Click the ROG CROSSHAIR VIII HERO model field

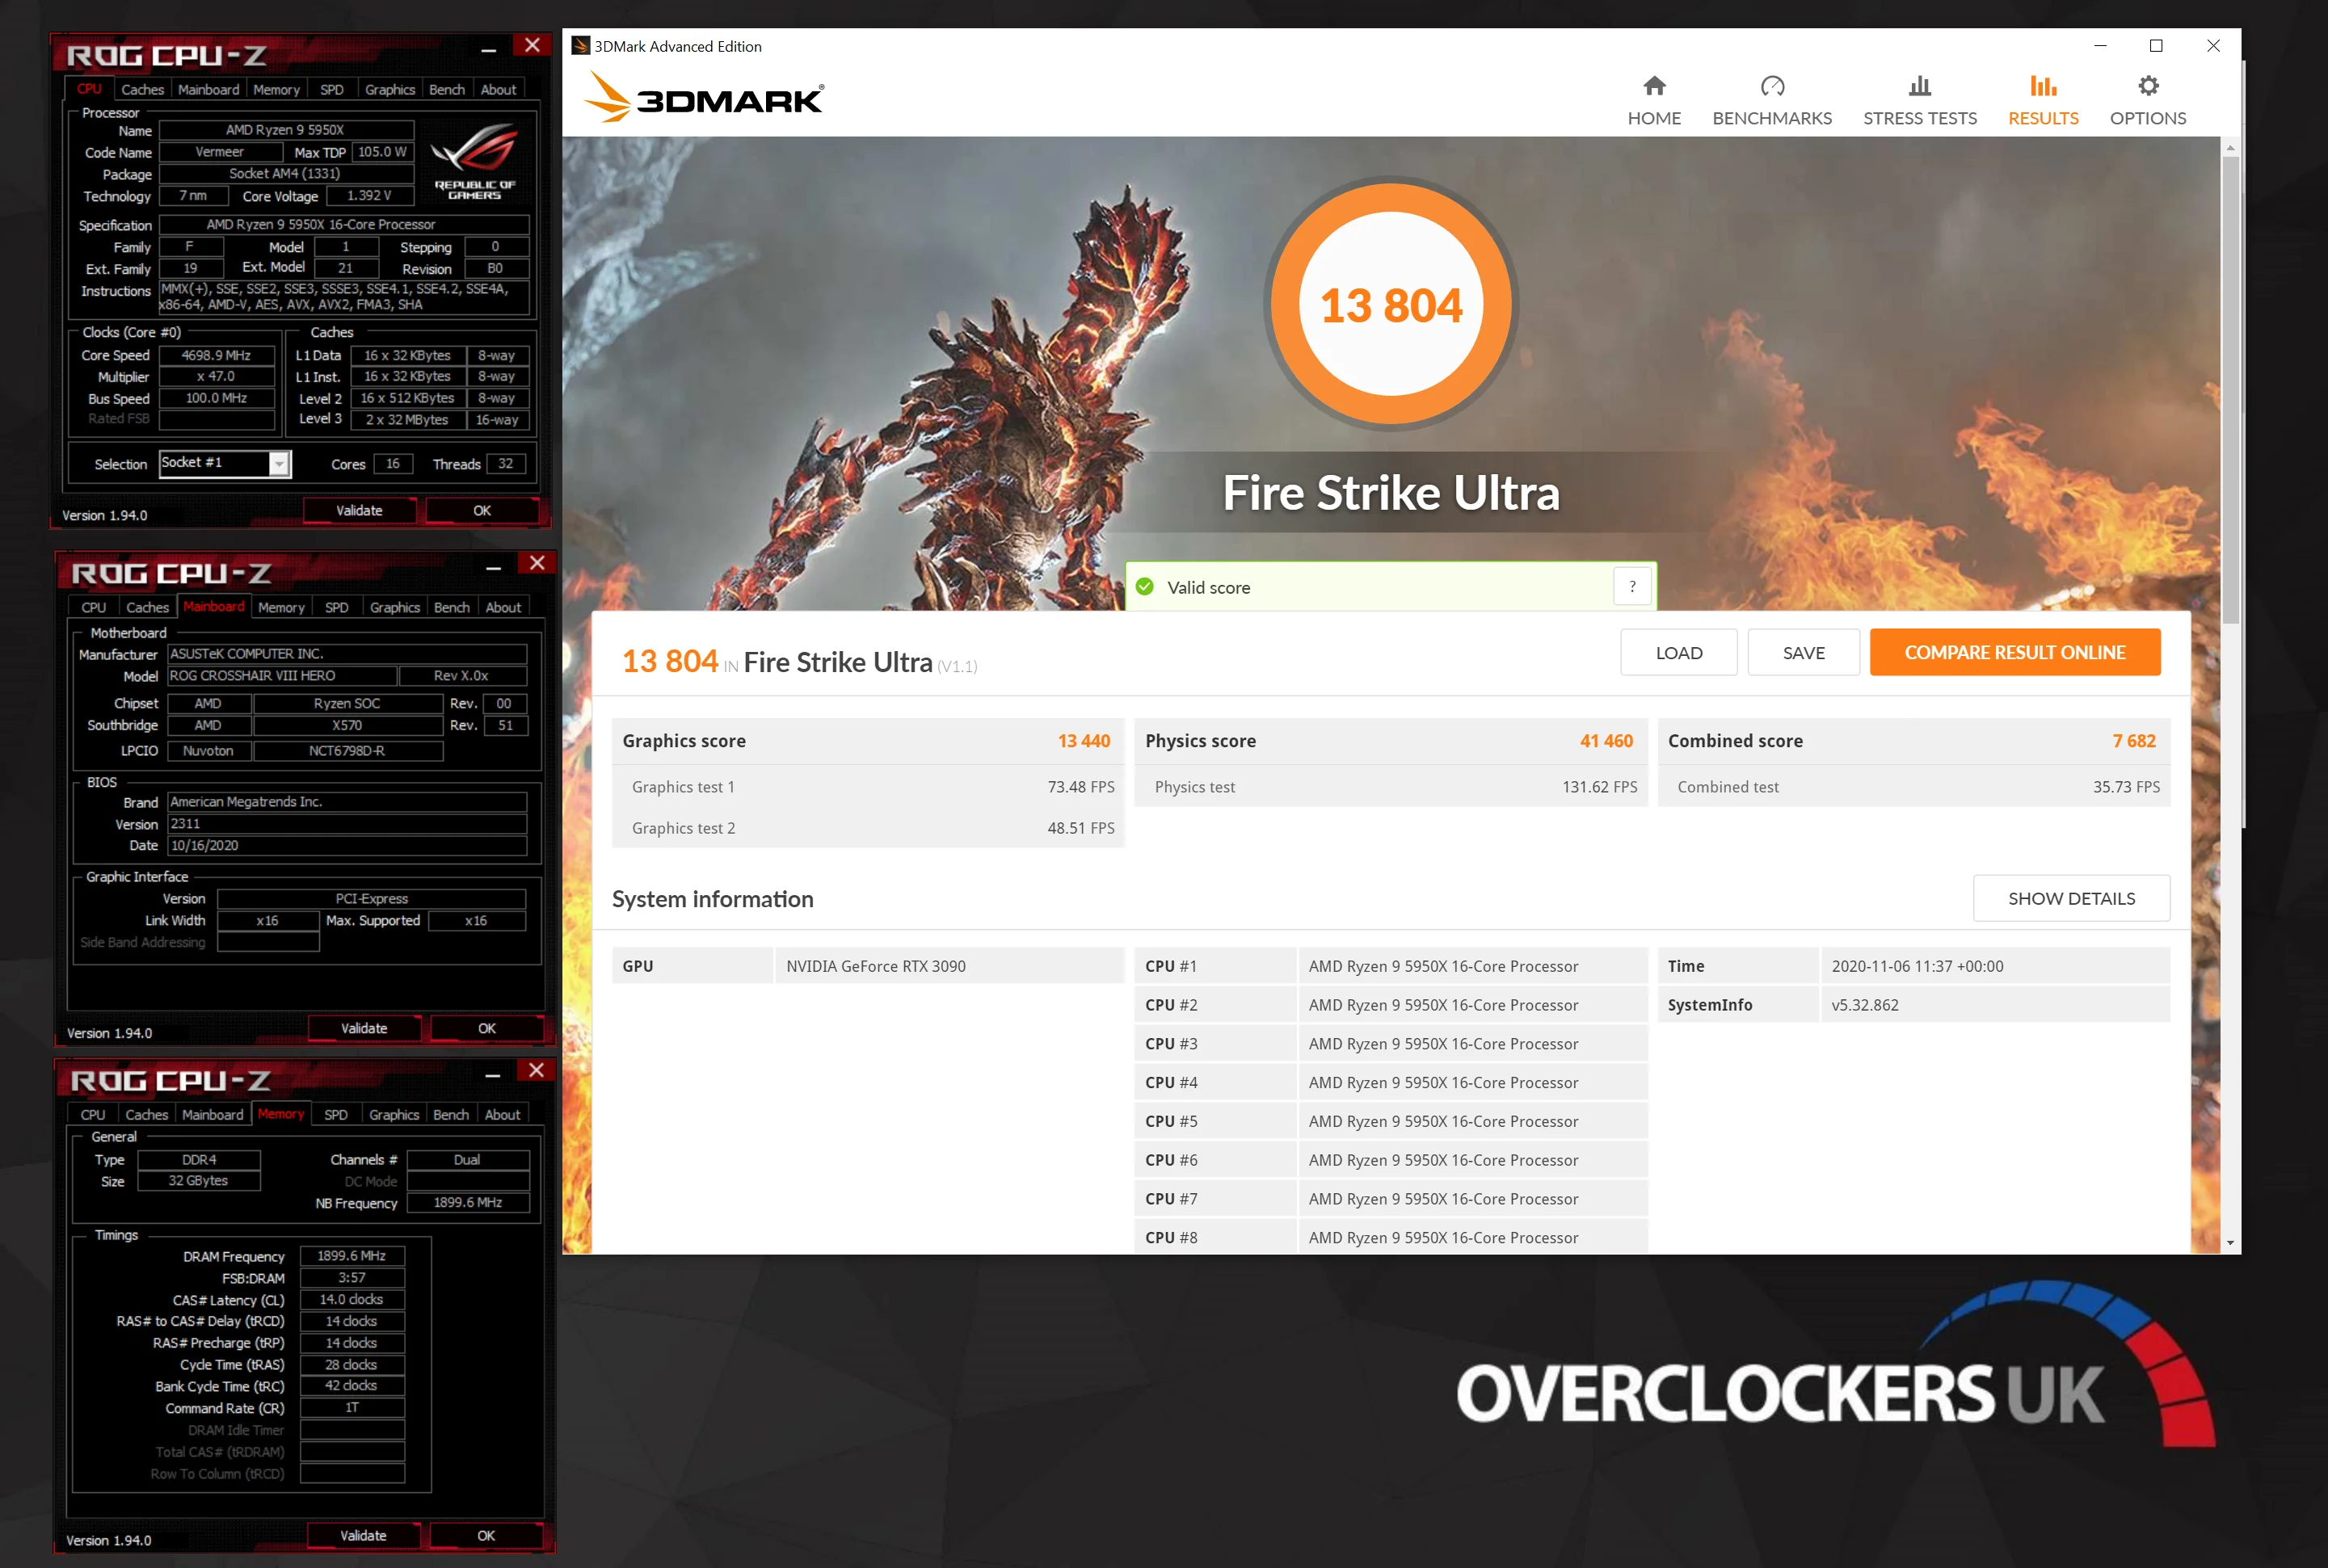pos(282,676)
